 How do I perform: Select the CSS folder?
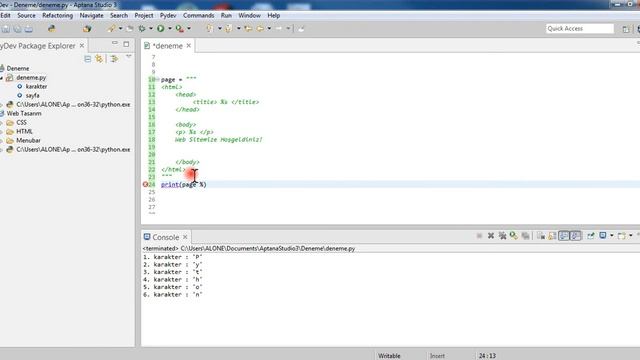pyautogui.click(x=21, y=122)
